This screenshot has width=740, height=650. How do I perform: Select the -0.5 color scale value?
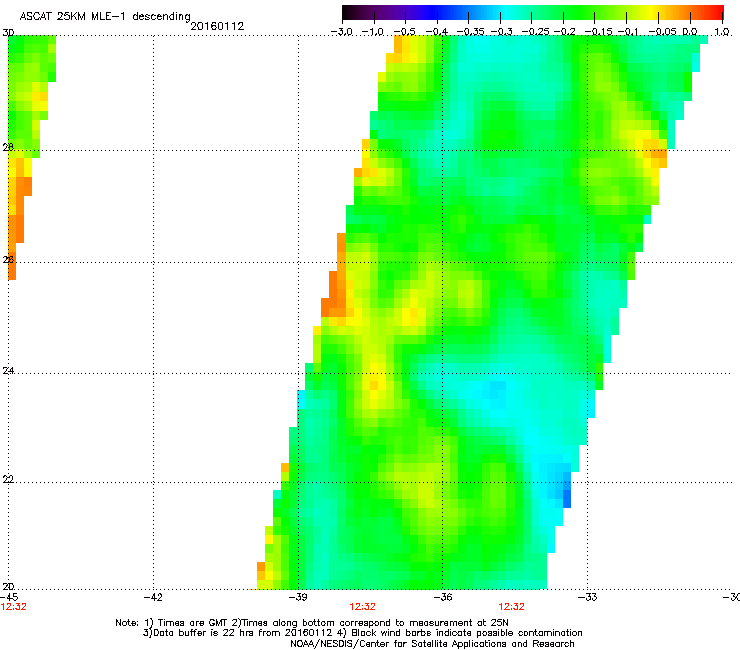405,32
